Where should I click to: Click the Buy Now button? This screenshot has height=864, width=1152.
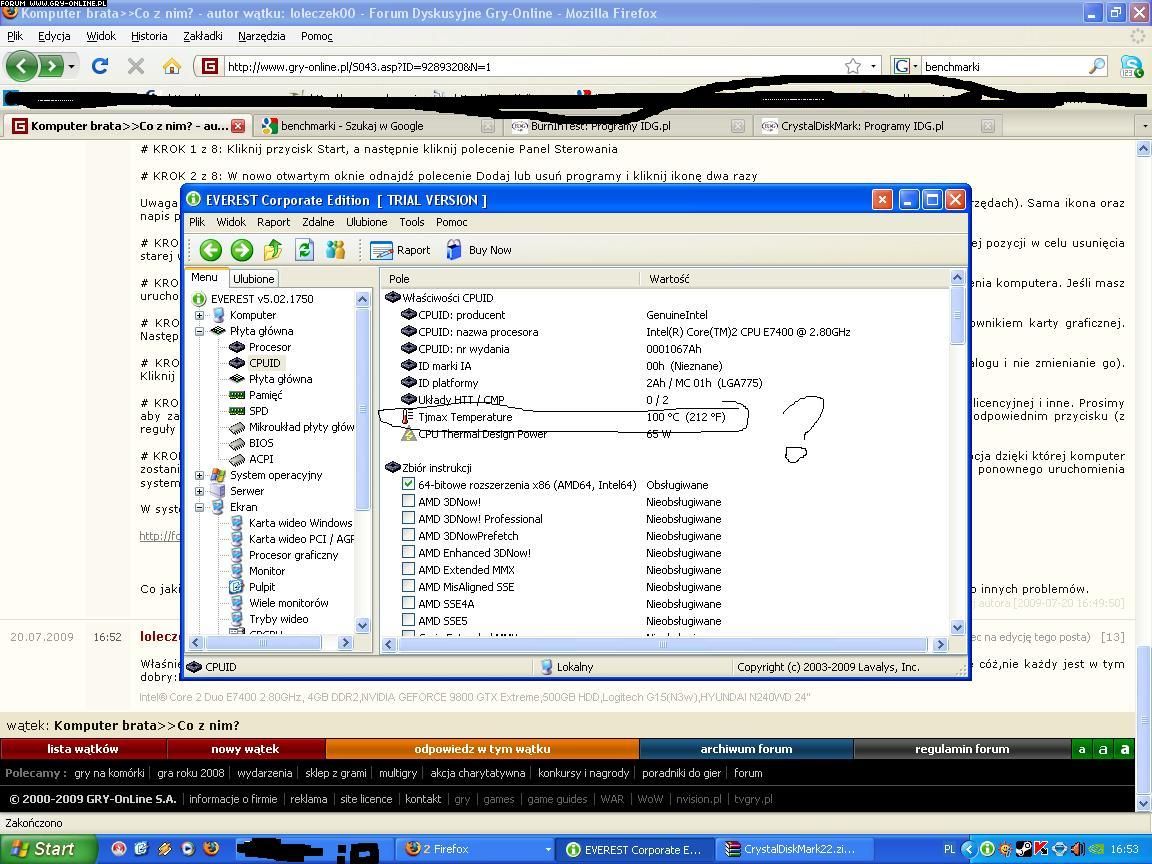click(479, 250)
